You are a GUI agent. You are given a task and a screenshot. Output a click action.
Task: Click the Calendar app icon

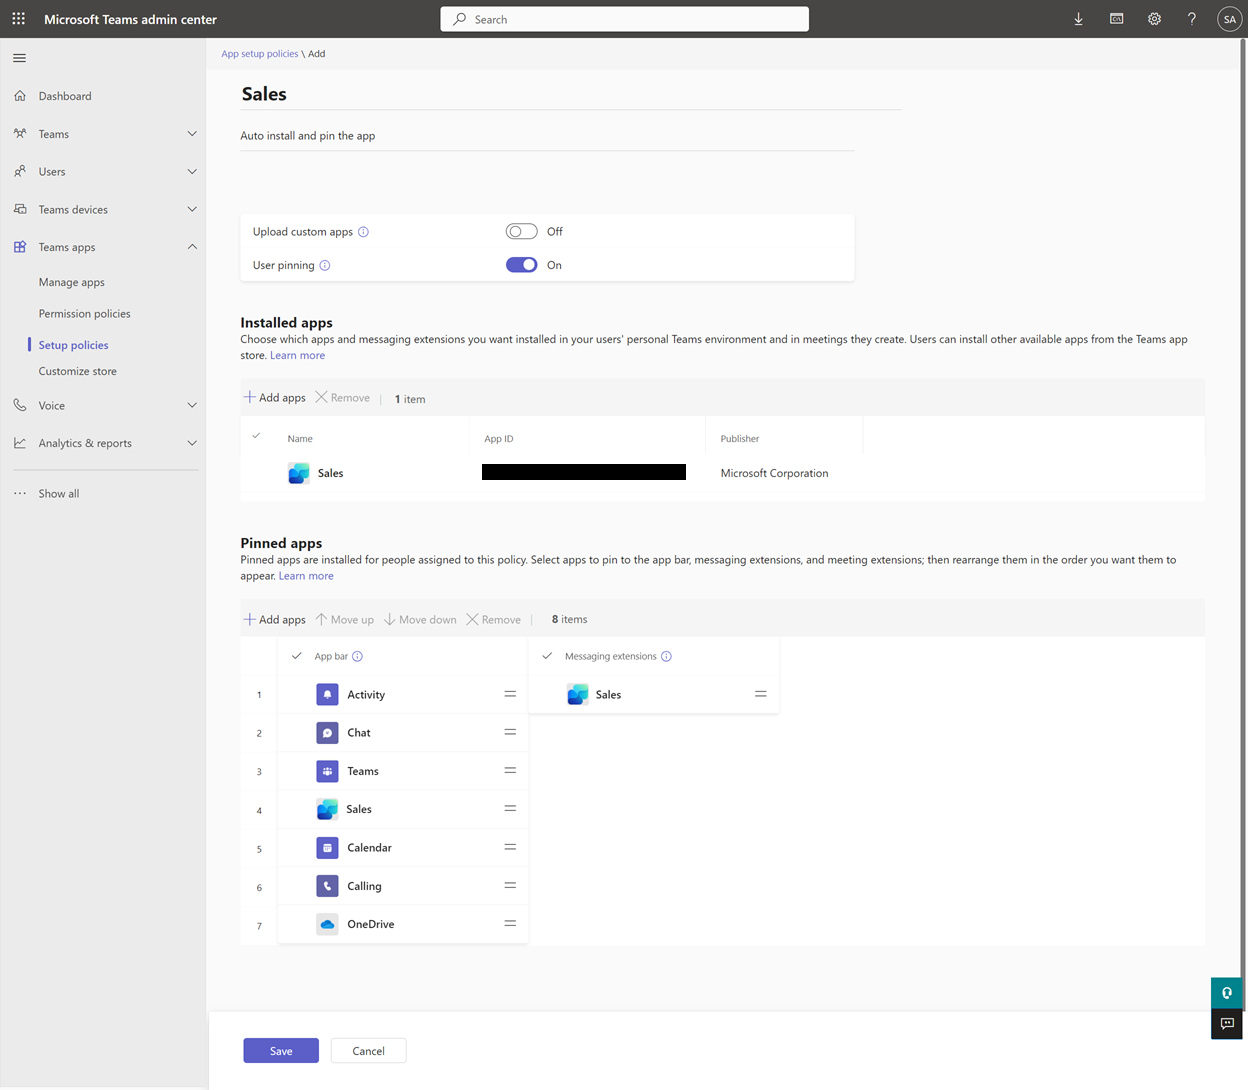327,848
